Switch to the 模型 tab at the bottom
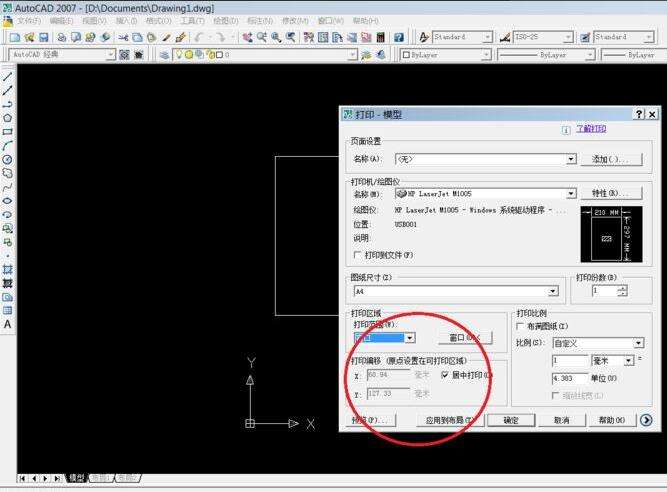Screen dimensions: 667x492 pyautogui.click(x=77, y=478)
